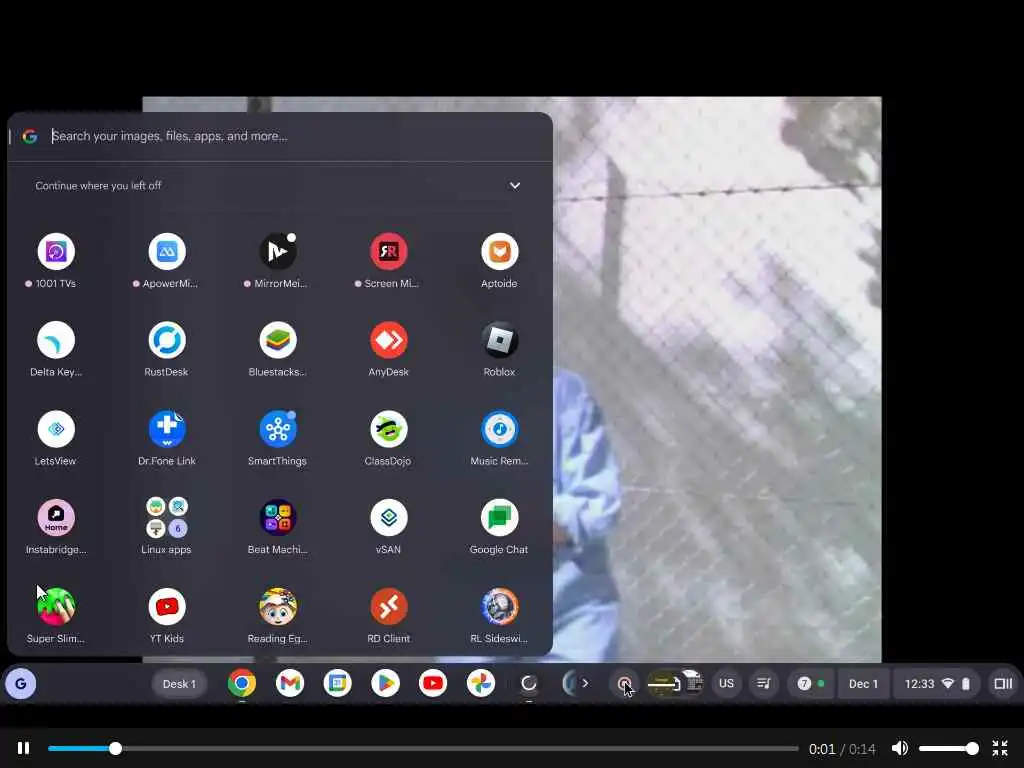Mute the video volume speaker icon
Image resolution: width=1024 pixels, height=768 pixels.
900,748
